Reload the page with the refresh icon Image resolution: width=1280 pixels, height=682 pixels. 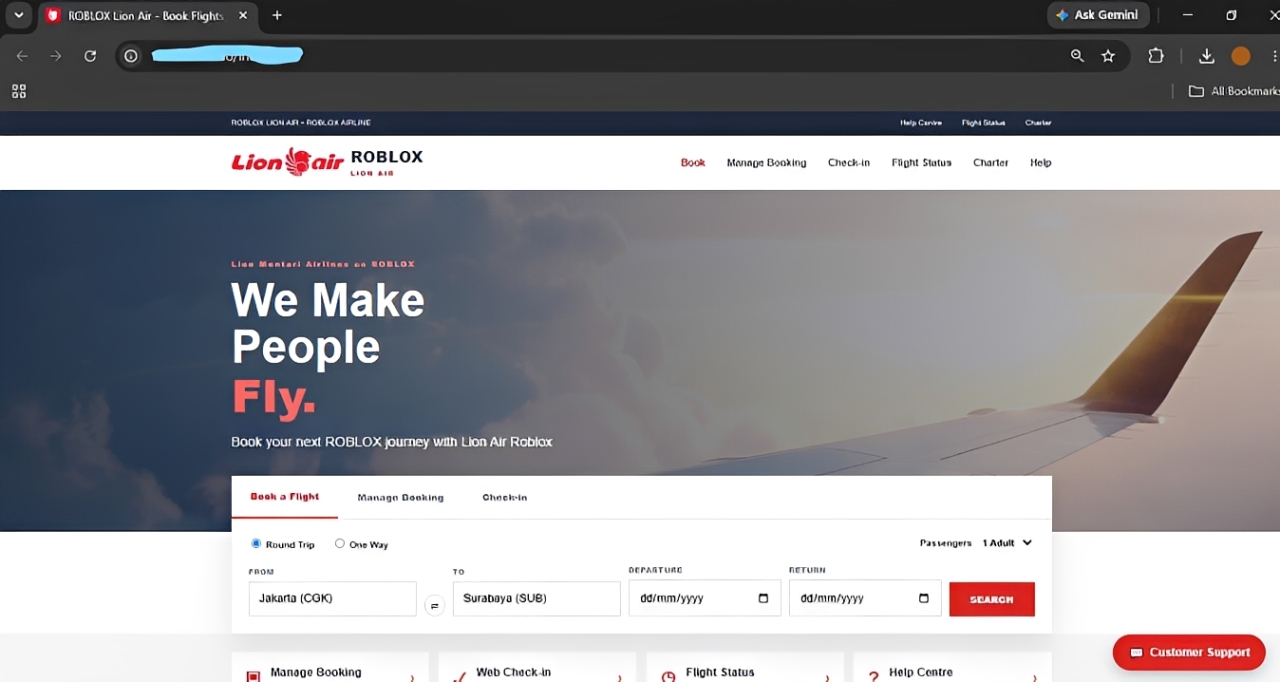point(90,56)
